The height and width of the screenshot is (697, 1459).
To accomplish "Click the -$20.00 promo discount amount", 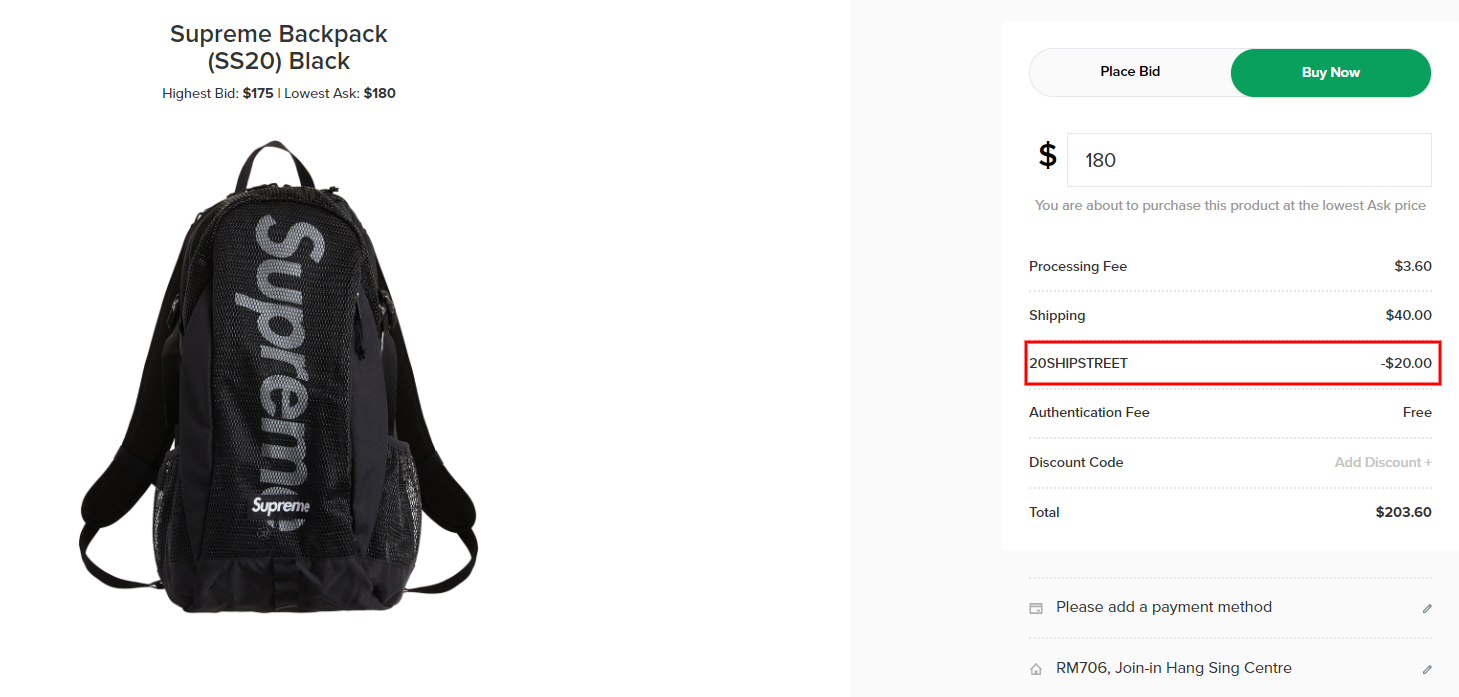I will tap(1406, 363).
